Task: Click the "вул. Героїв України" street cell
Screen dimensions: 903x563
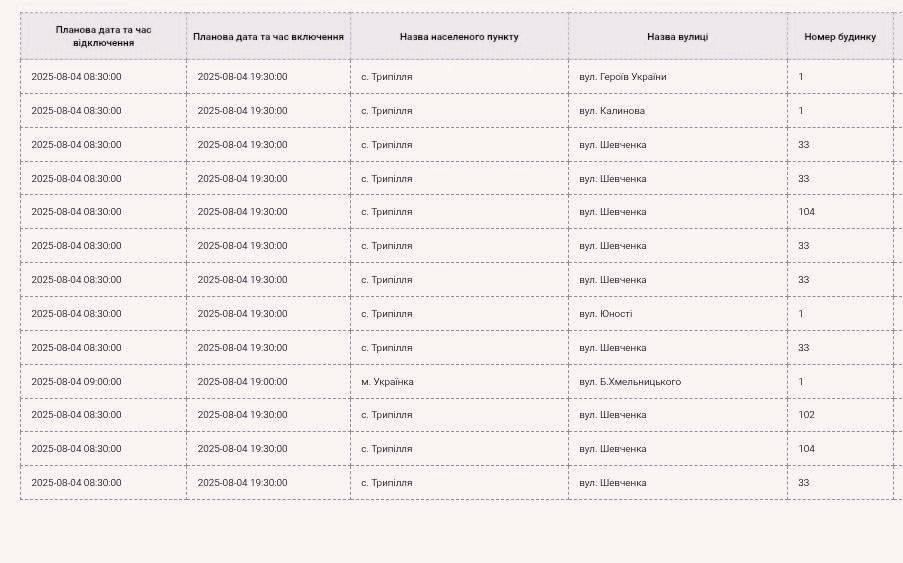Action: point(622,77)
